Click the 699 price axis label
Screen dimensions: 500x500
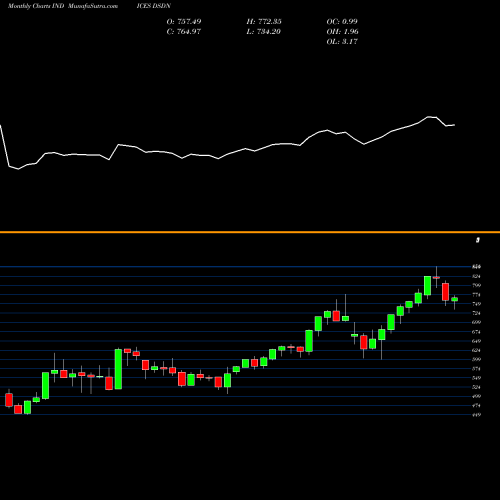point(476,322)
